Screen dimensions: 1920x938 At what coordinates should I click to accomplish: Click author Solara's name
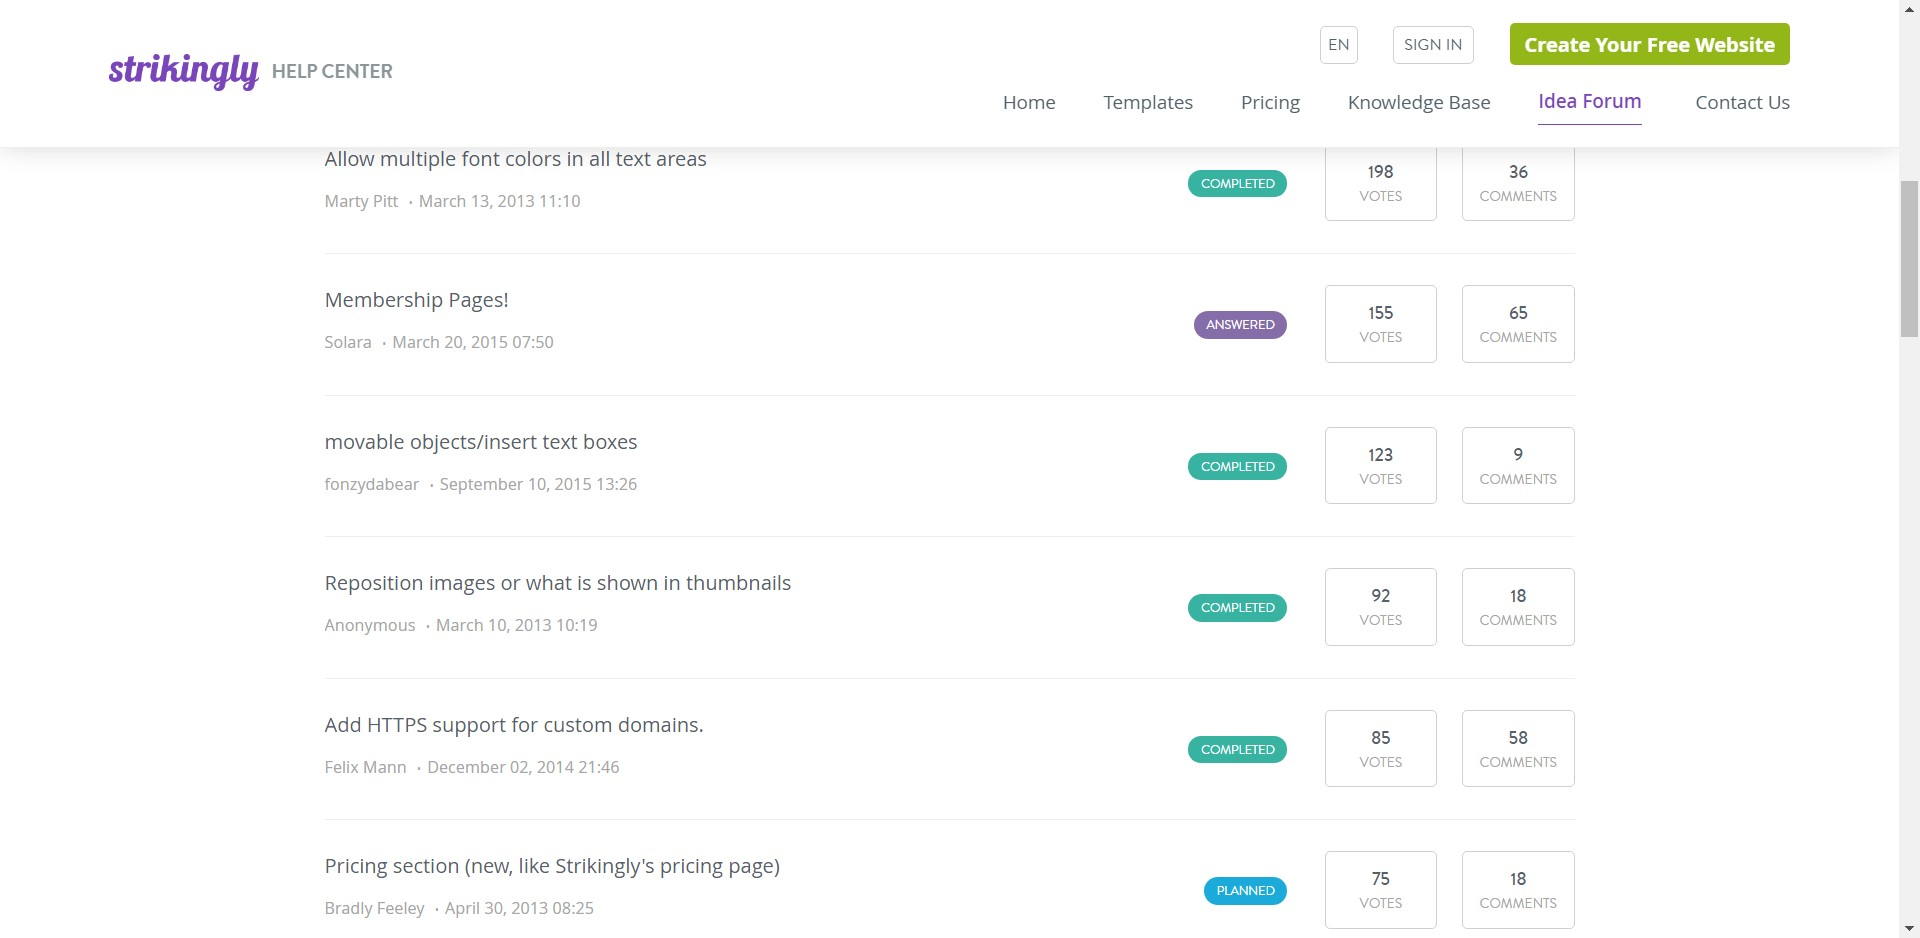[x=347, y=342]
